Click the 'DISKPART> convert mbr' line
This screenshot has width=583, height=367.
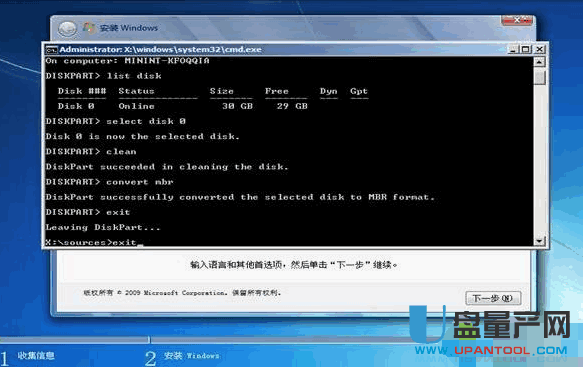click(110, 182)
